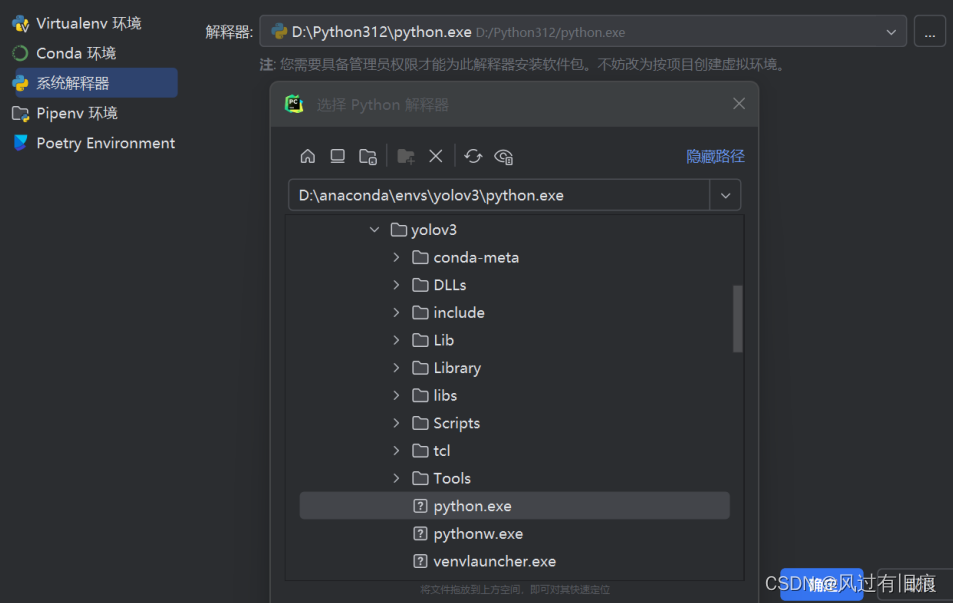Click the DLLs folder icon
The width and height of the screenshot is (953, 603).
420,285
